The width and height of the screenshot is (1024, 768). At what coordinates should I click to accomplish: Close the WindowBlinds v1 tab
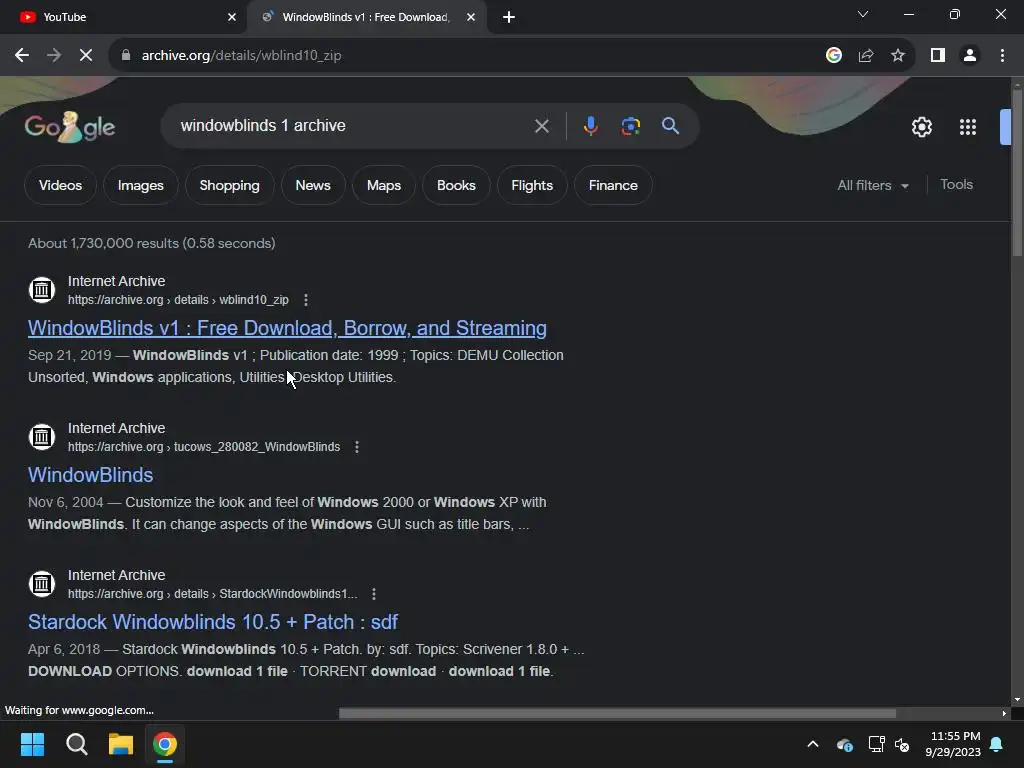[x=471, y=17]
